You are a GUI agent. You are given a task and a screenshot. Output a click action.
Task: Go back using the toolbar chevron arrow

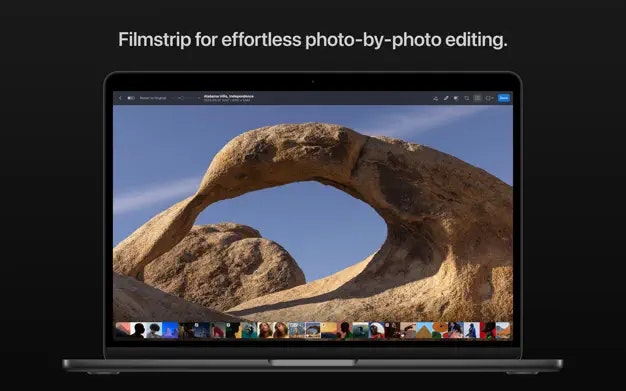tap(120, 98)
